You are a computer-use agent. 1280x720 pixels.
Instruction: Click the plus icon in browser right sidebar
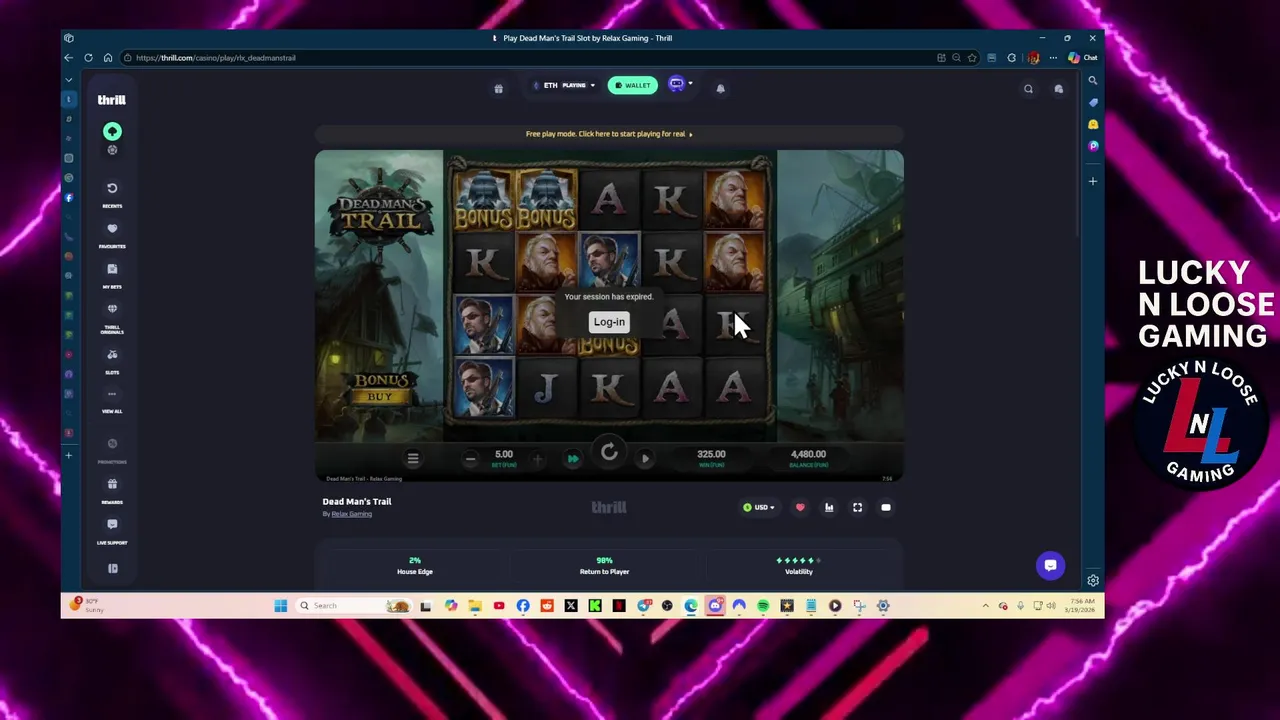(1093, 182)
